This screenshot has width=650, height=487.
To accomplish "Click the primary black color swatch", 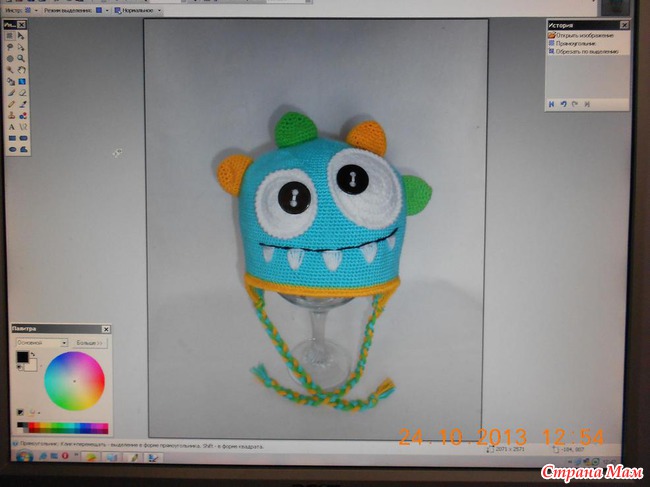I will click(x=21, y=356).
